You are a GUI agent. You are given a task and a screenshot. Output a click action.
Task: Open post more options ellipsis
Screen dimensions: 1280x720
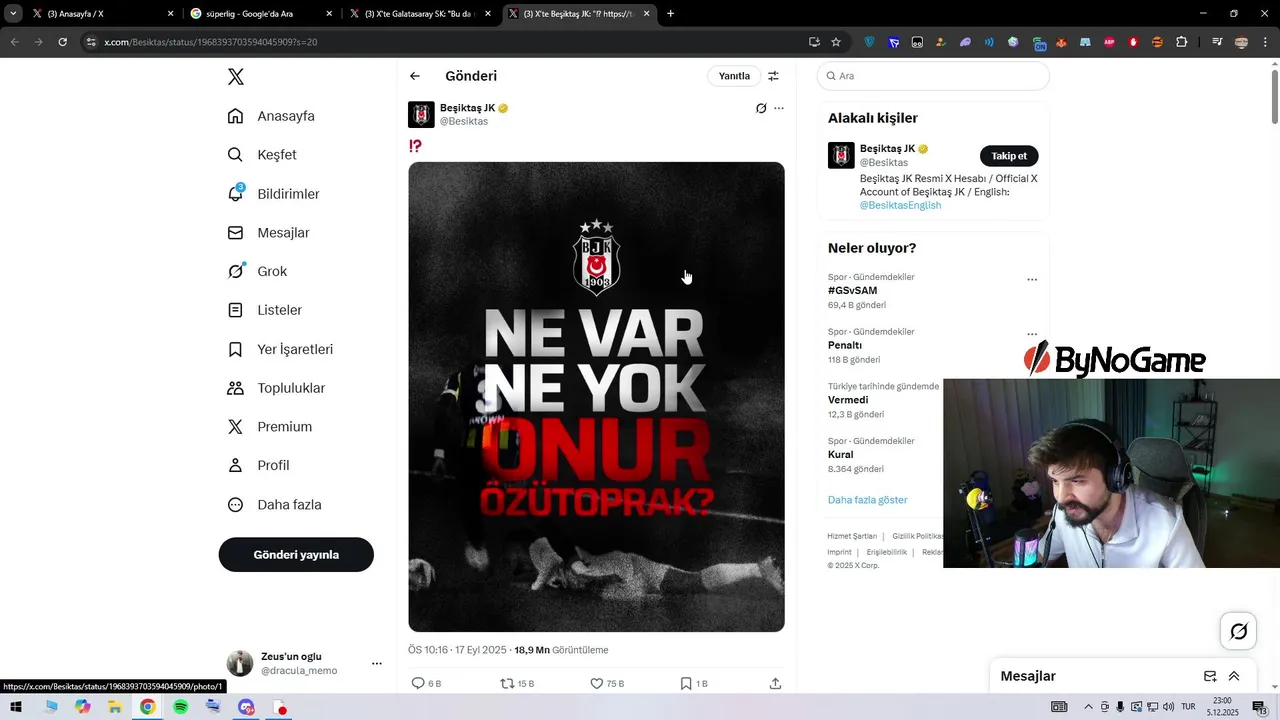coord(779,108)
